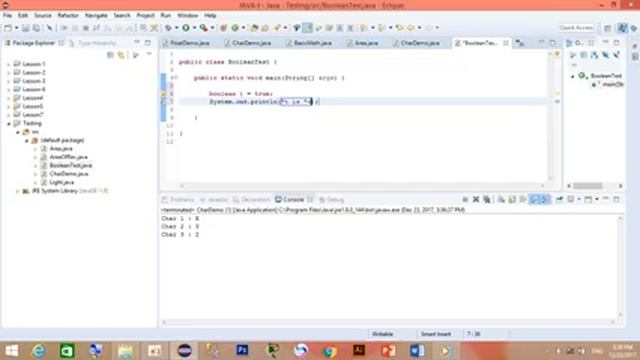Click Smart Insert in status bar
The width and height of the screenshot is (640, 360).
tap(436, 334)
